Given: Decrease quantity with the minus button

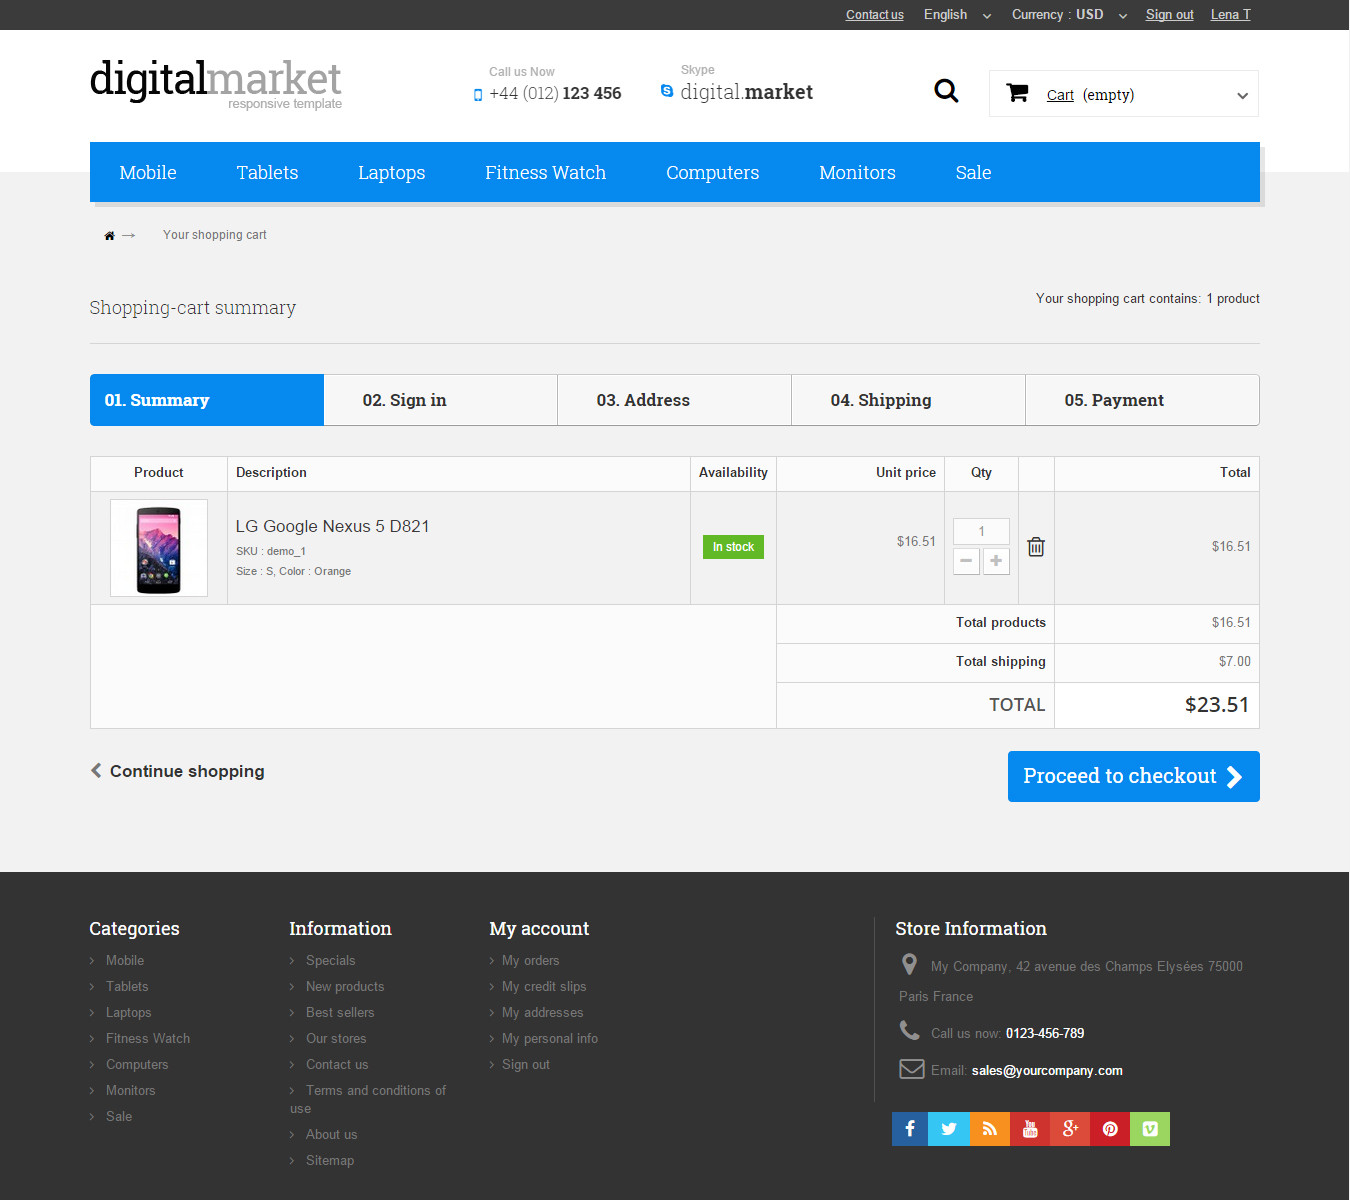Looking at the screenshot, I should coord(966,561).
